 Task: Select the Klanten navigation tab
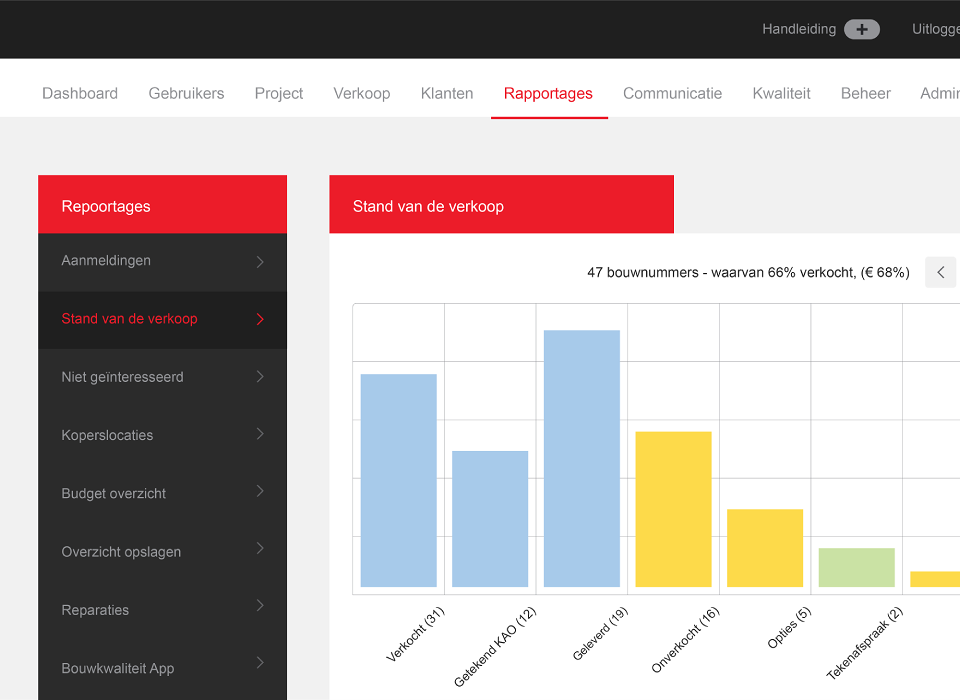tap(447, 93)
